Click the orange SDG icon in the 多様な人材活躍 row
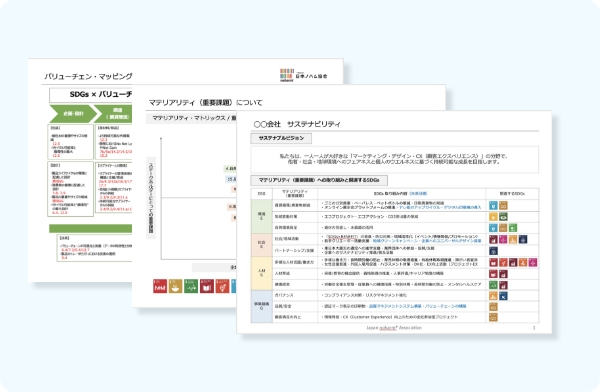The height and width of the screenshot is (392, 600). point(523,262)
